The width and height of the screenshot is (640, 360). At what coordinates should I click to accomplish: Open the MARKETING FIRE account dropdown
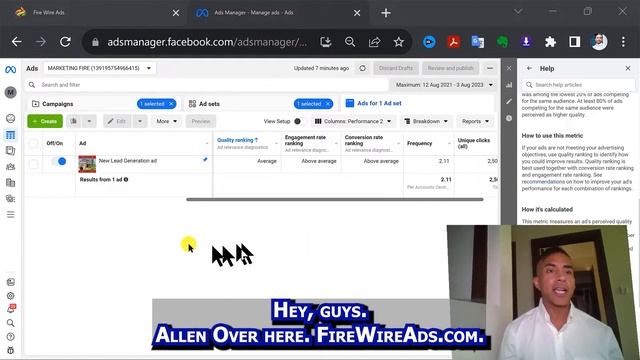tap(99, 68)
